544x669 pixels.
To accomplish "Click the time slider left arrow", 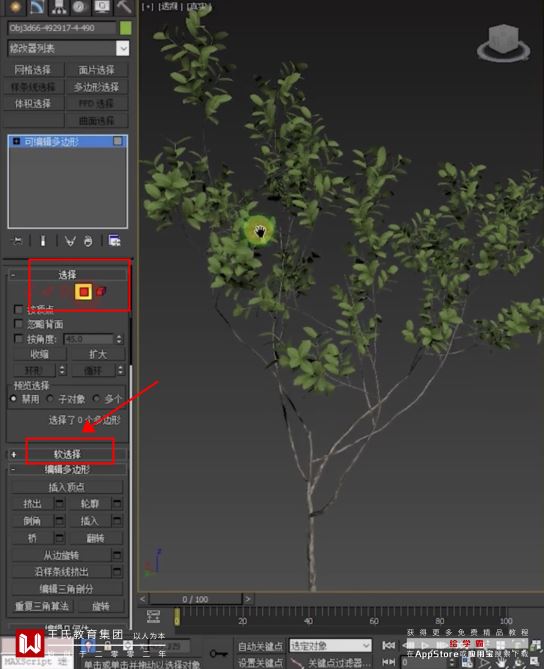I will [143, 599].
